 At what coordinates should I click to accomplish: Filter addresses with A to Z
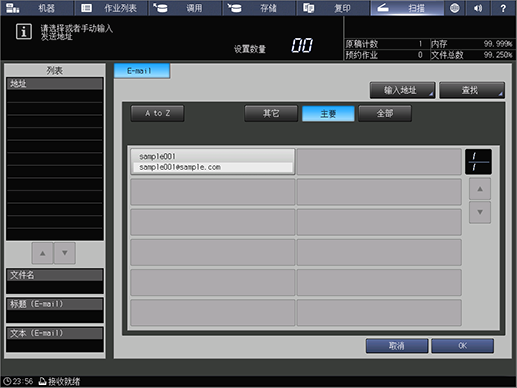tap(157, 113)
